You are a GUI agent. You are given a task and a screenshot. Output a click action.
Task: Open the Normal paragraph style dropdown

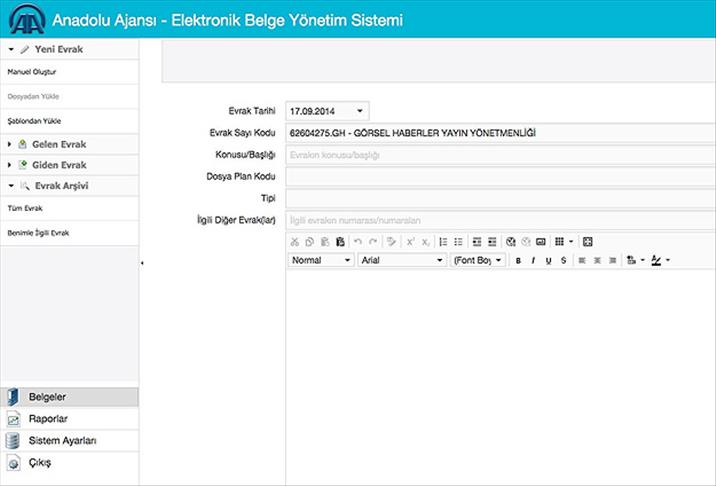pos(321,260)
